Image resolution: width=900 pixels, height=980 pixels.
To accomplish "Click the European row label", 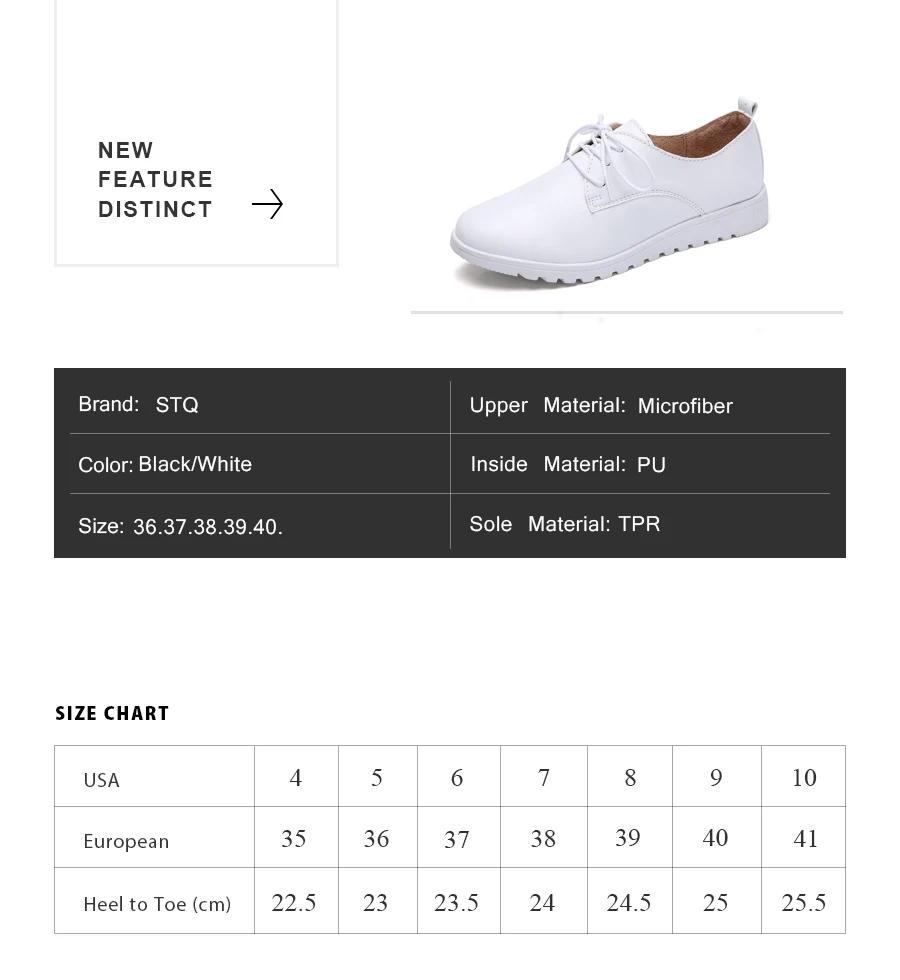I will point(126,841).
